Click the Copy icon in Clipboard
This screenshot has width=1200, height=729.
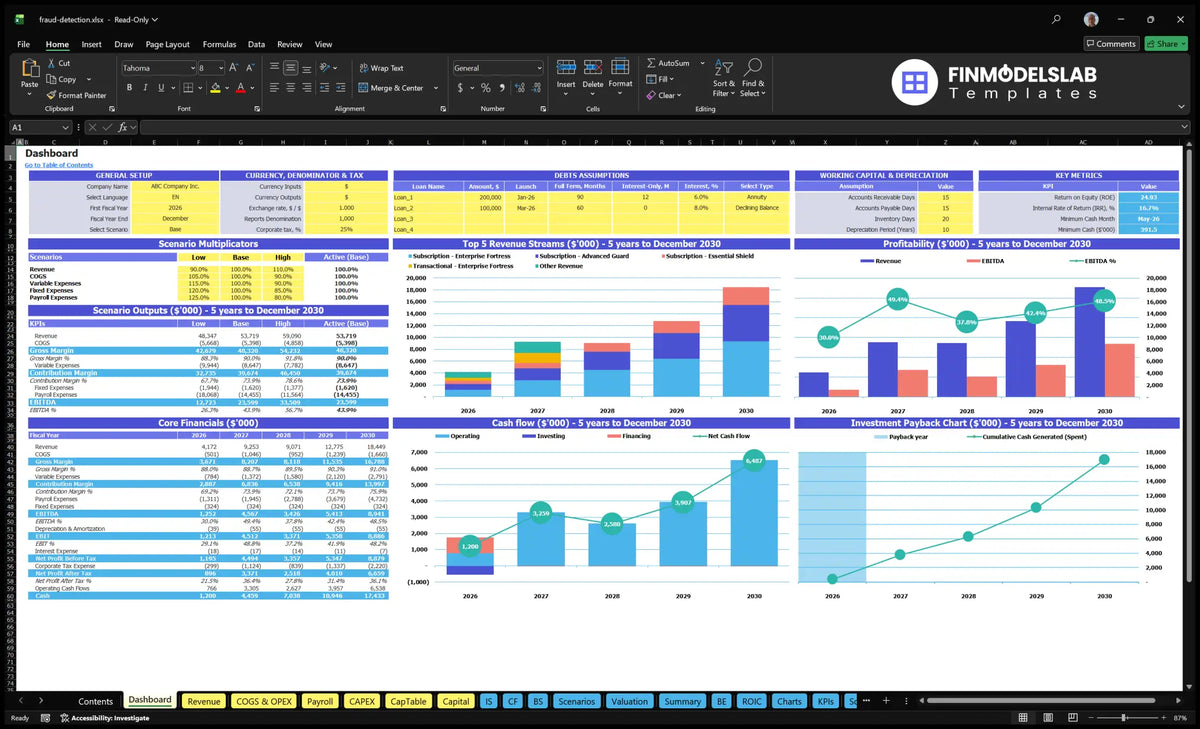point(51,79)
